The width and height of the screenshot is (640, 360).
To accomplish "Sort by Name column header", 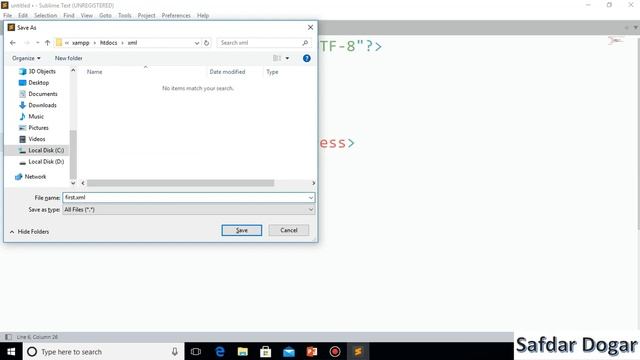I will (x=95, y=72).
